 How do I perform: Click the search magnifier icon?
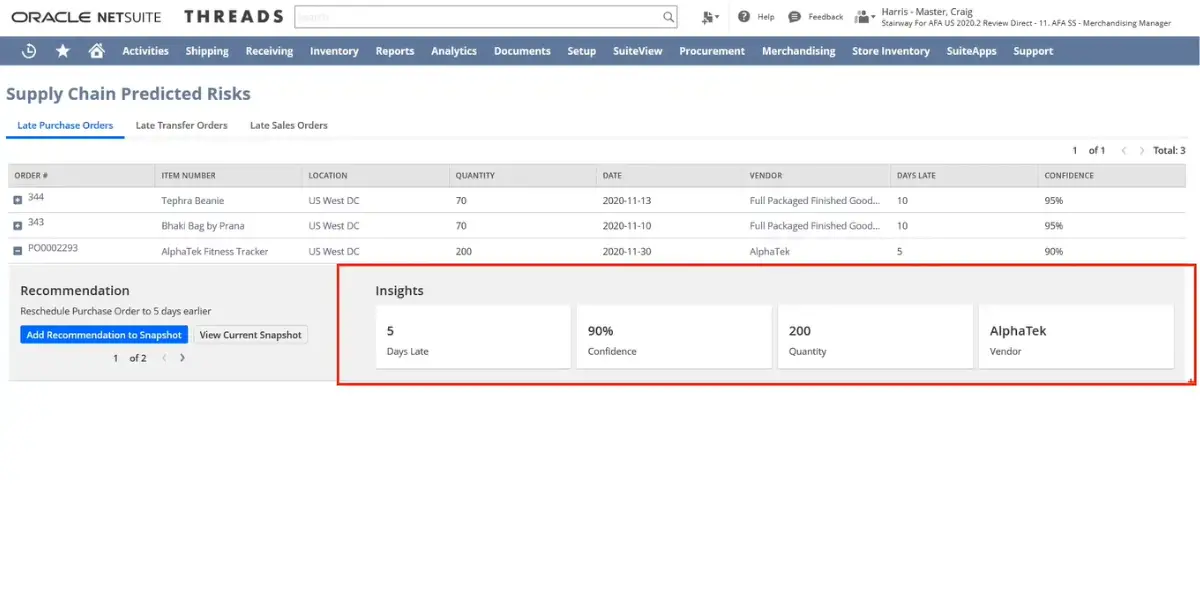tap(668, 17)
